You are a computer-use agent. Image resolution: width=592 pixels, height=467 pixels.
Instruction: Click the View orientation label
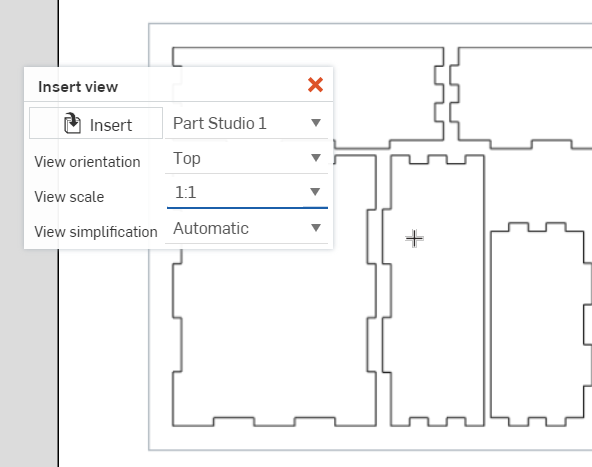[87, 162]
